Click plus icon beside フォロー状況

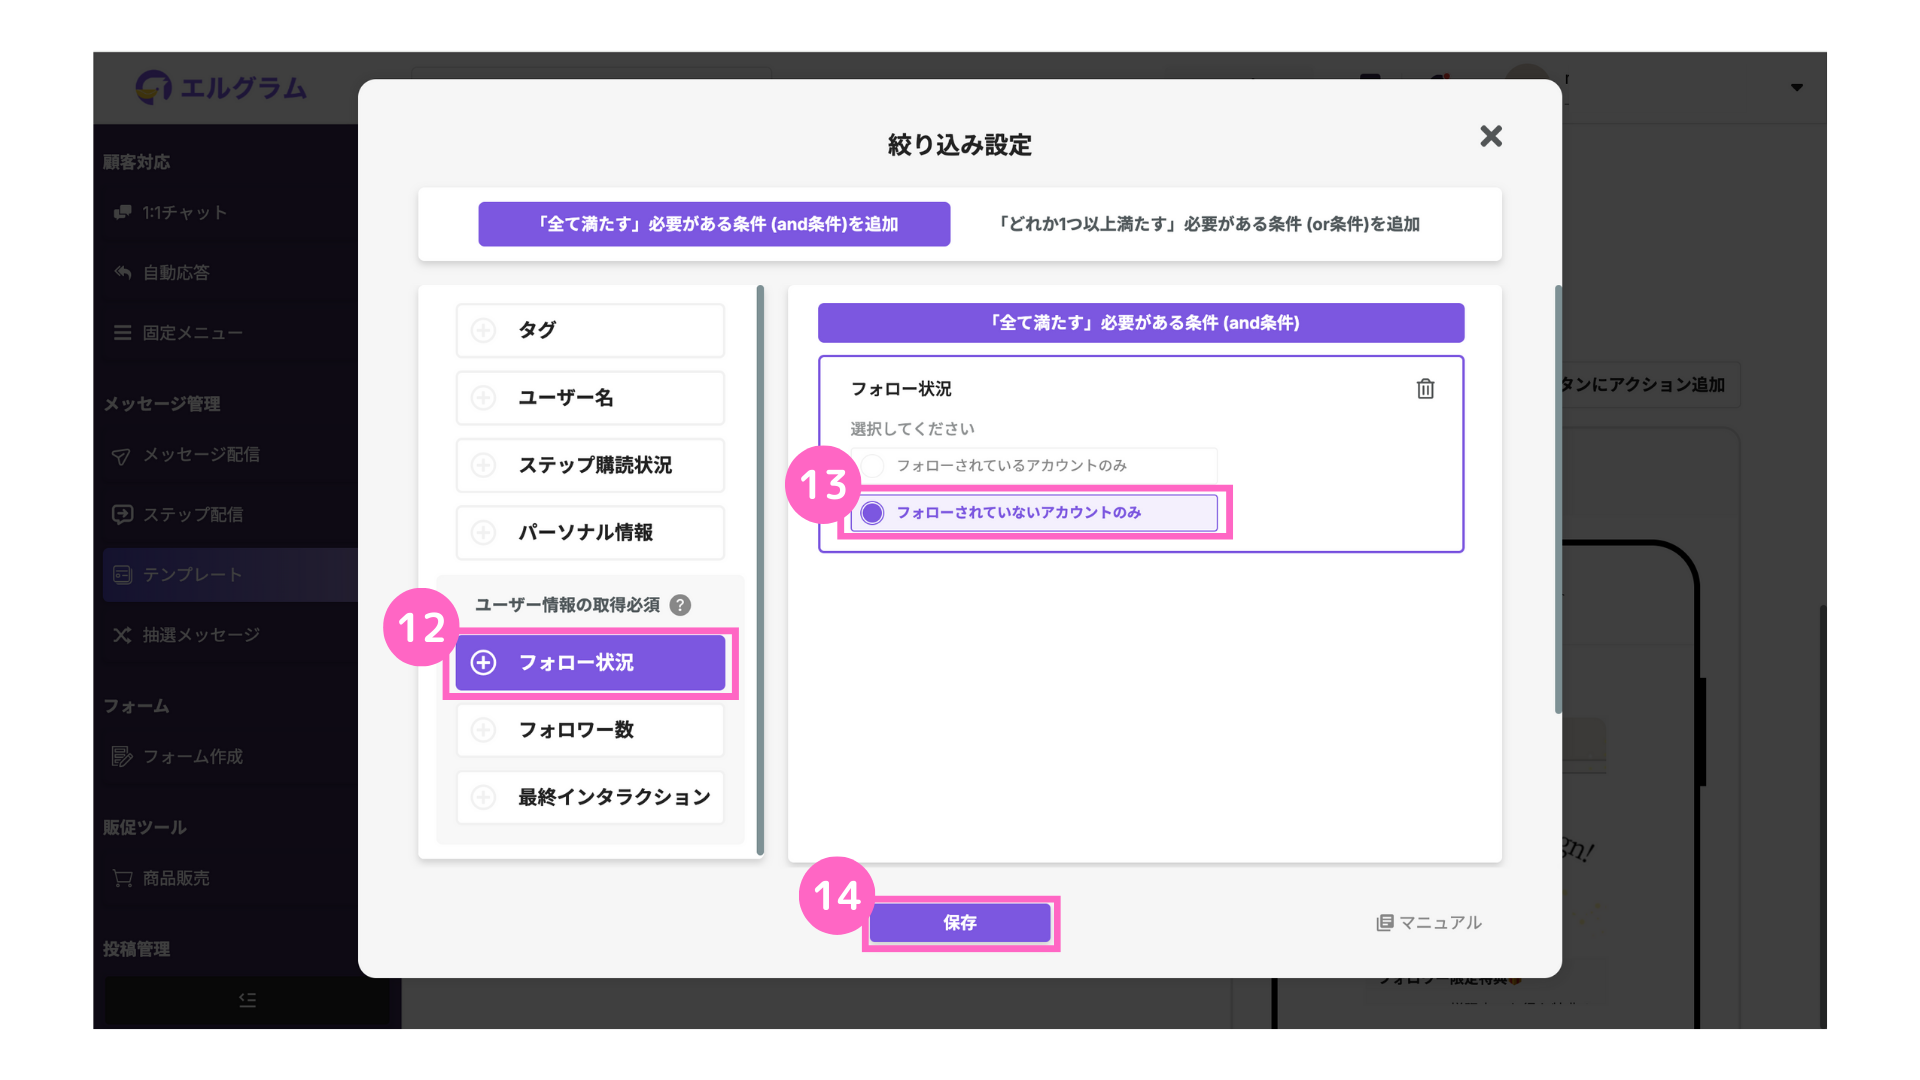coord(484,662)
